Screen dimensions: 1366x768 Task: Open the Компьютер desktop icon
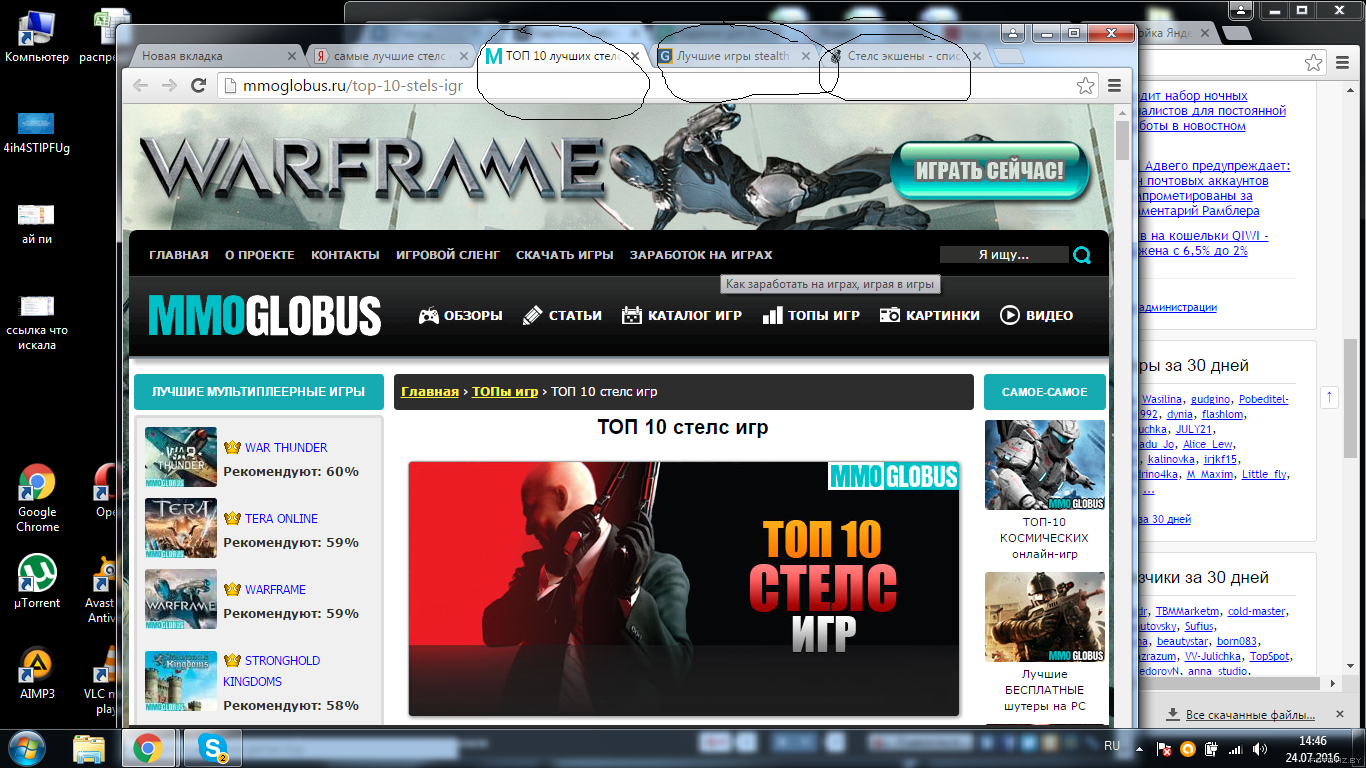[x=37, y=36]
